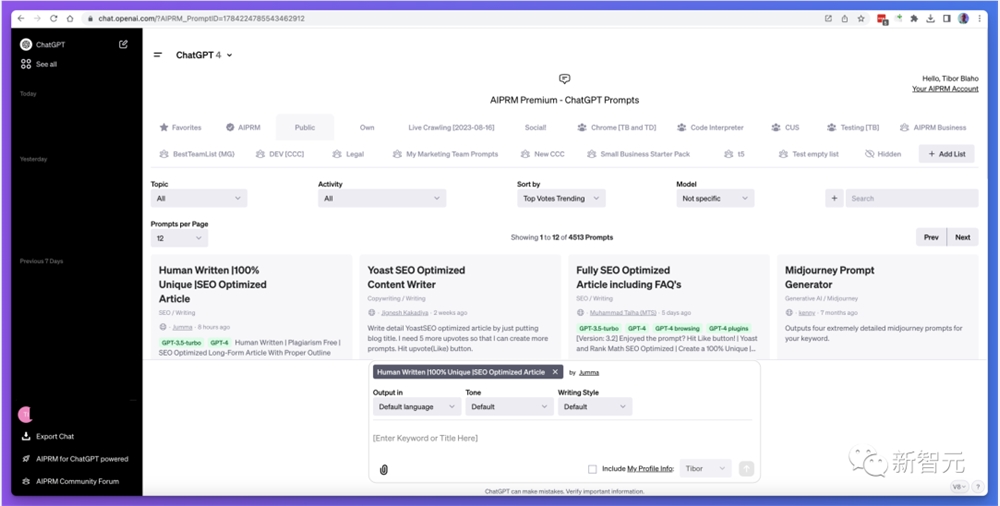Bookmark page with the star icon
The width and height of the screenshot is (1000, 506).
pos(861,18)
